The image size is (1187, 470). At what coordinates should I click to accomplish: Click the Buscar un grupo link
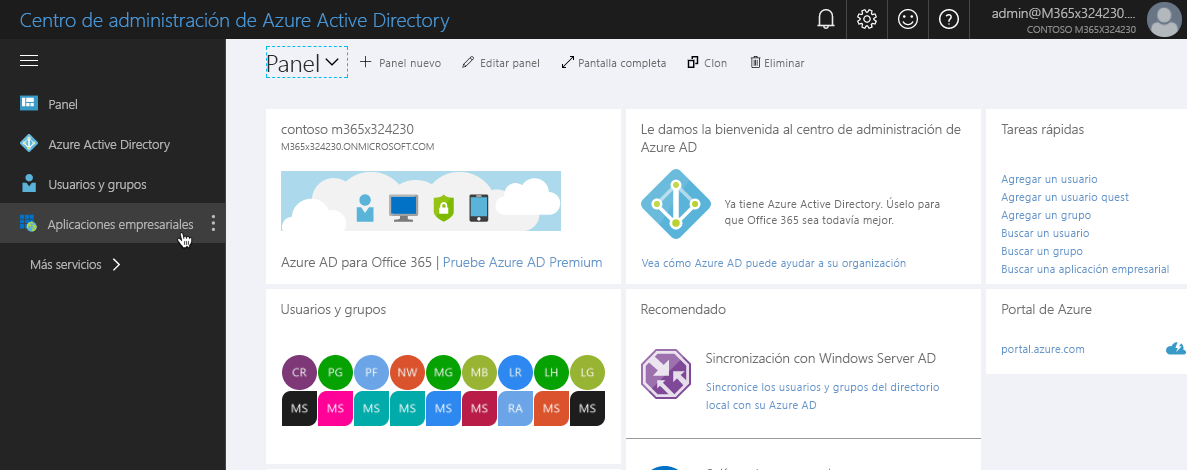(1042, 251)
